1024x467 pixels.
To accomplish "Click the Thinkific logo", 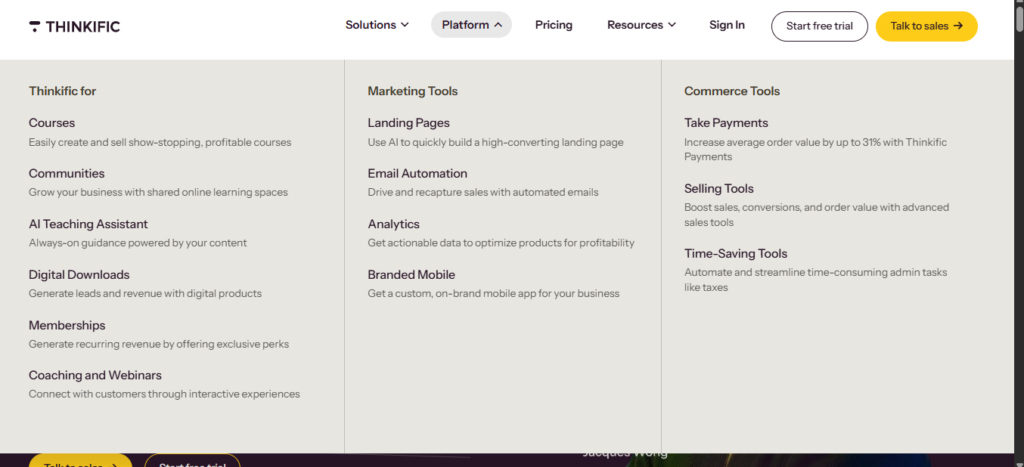I will [x=74, y=26].
